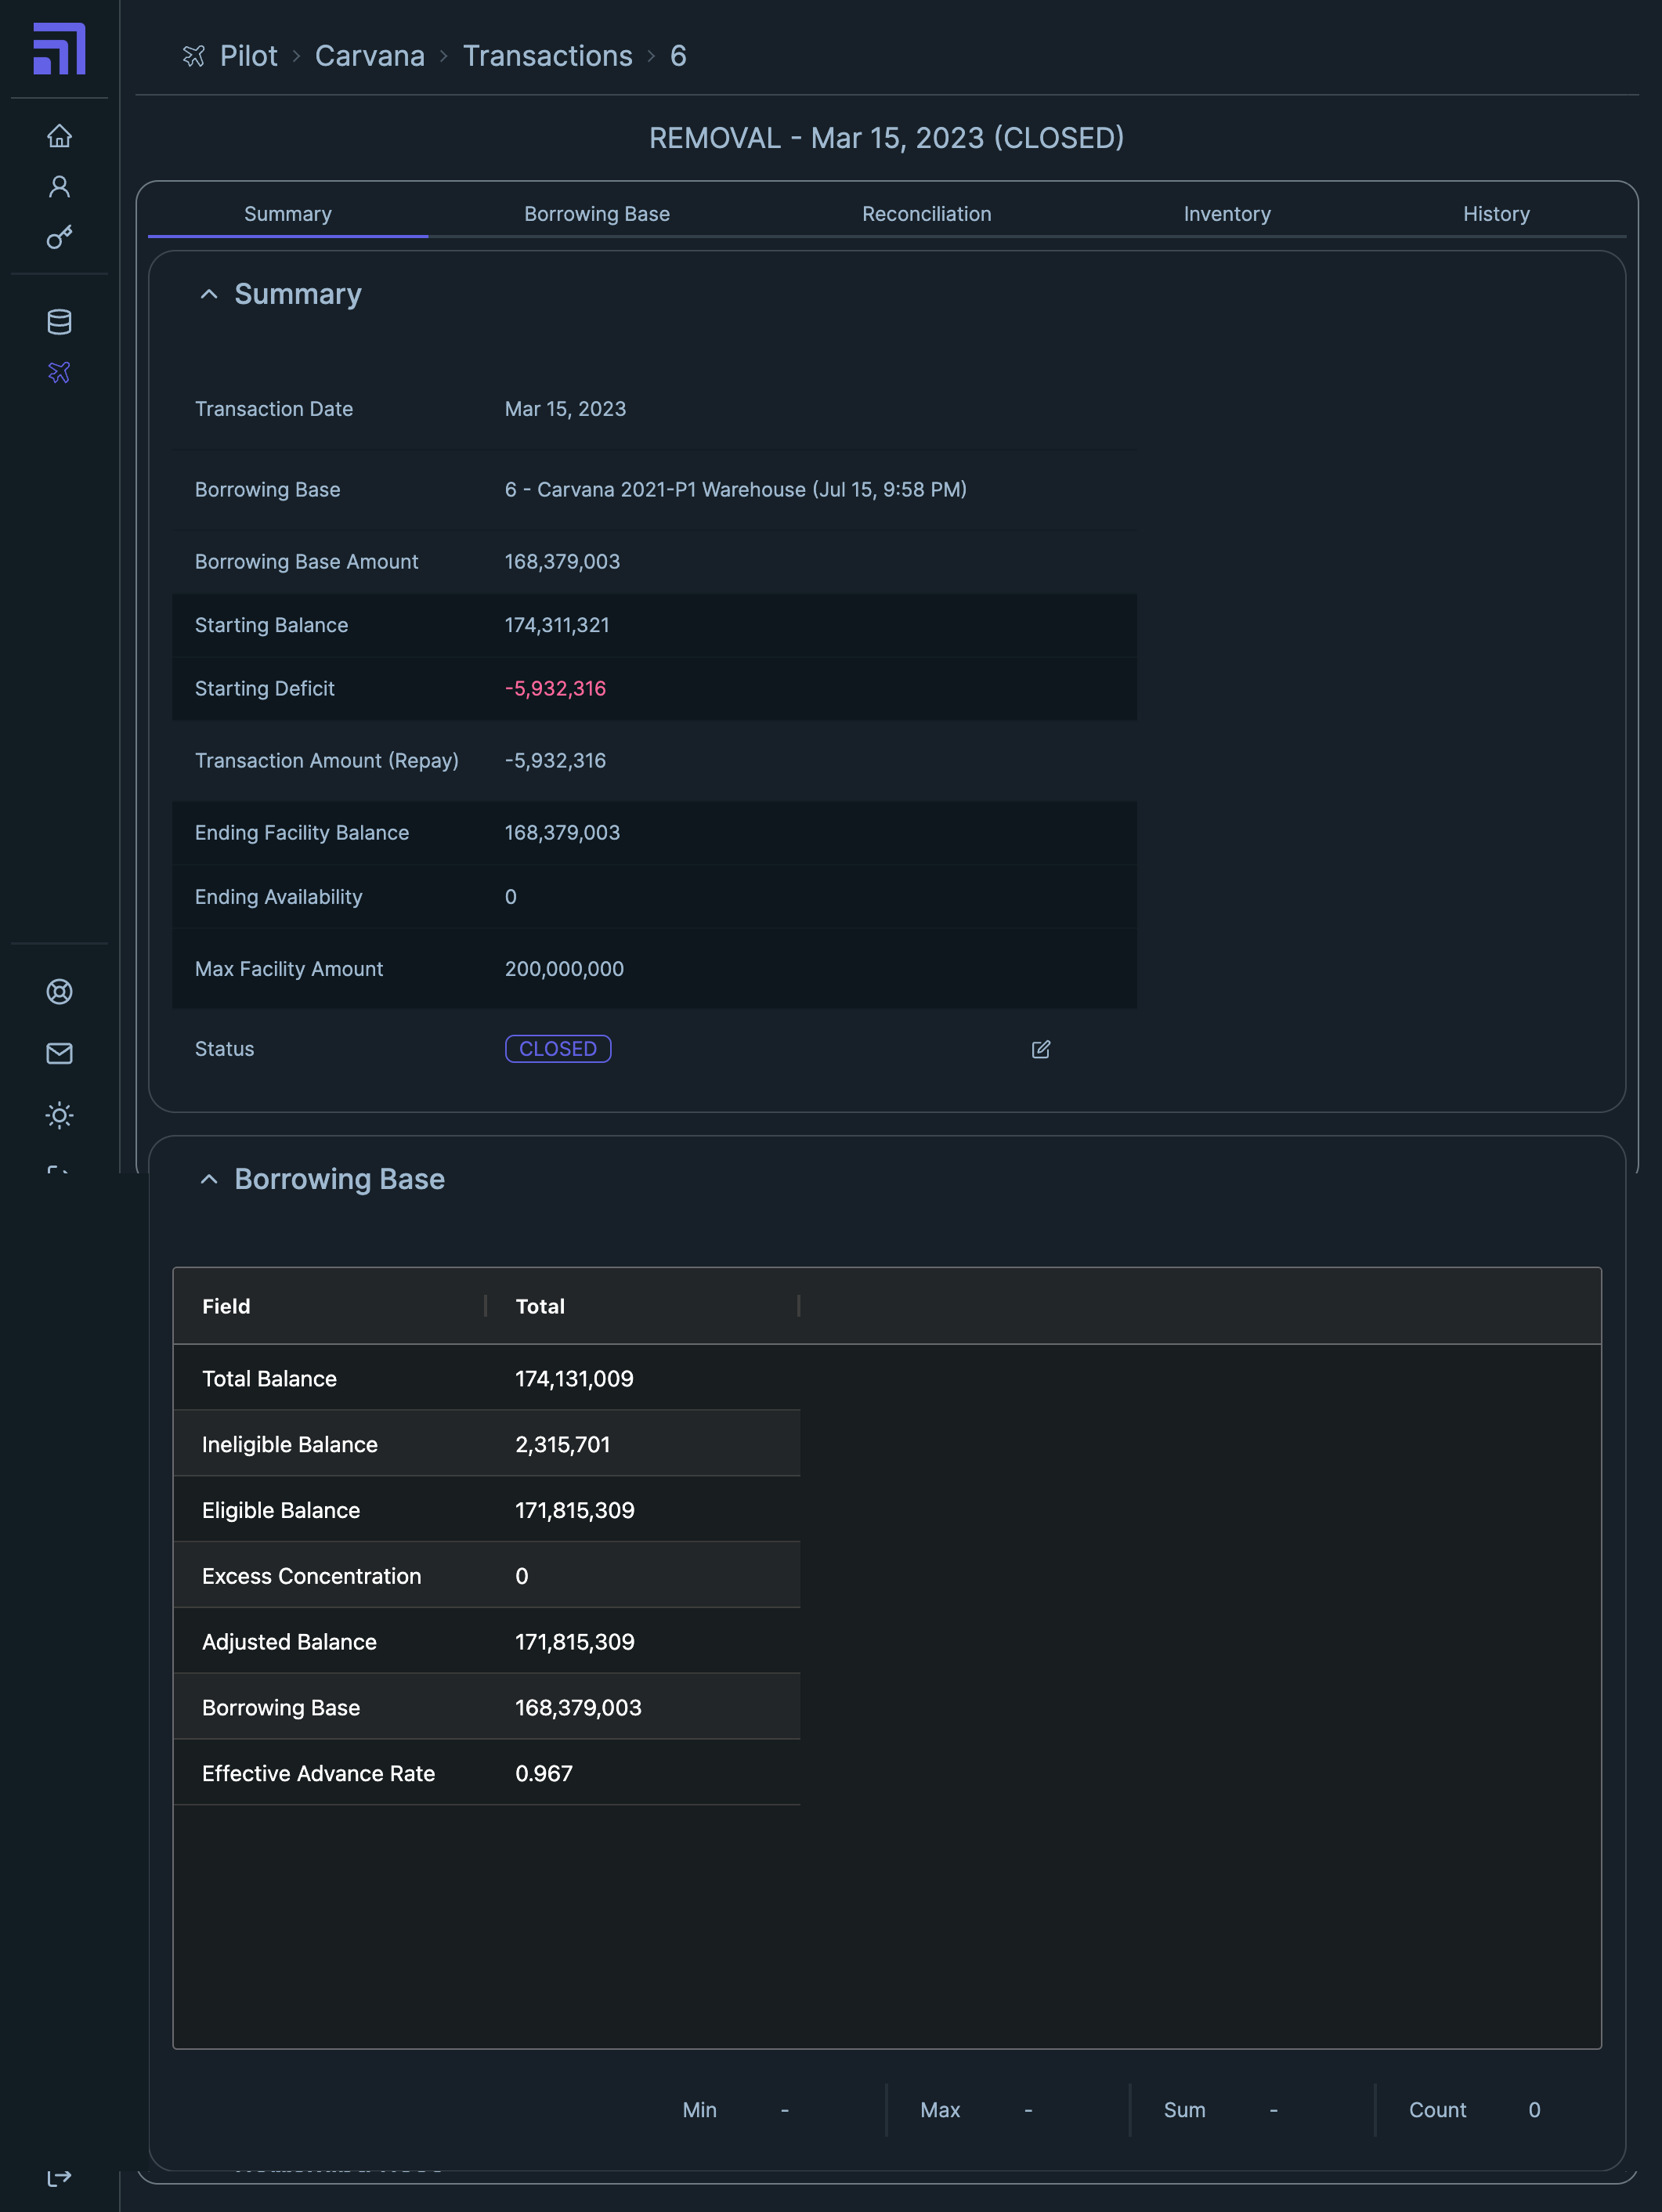Select the Pilot airplane icon in sidebar
1662x2212 pixels.
(x=59, y=372)
